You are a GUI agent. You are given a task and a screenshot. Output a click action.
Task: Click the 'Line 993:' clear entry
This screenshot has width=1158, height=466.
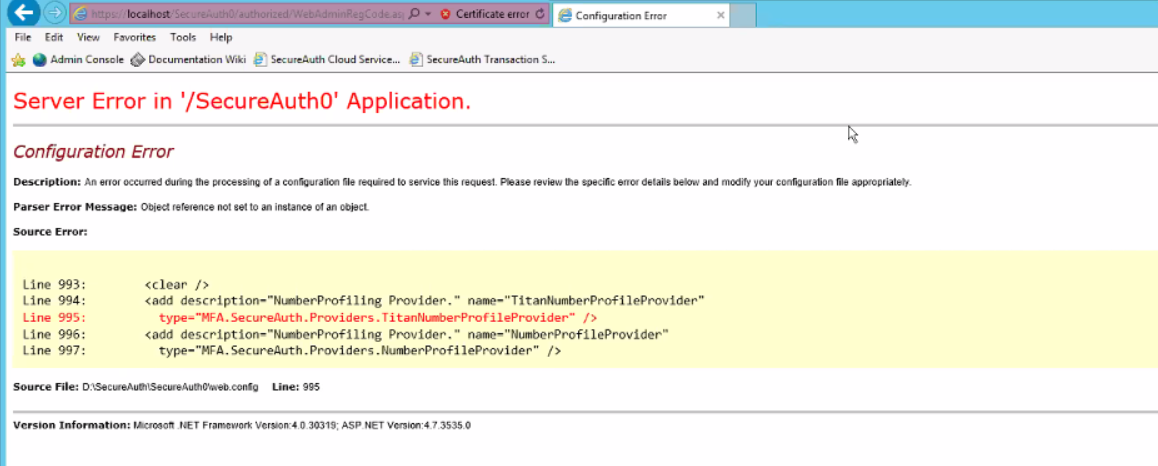click(x=116, y=284)
